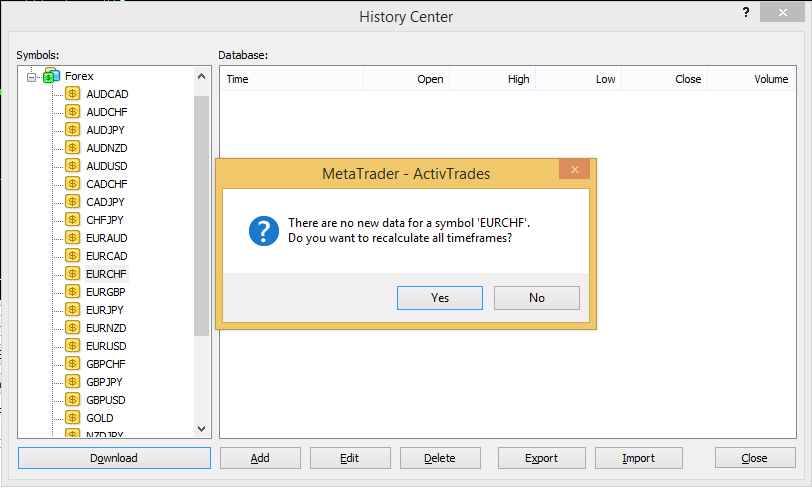Click the Edit button
This screenshot has height=489, width=812.
350,458
